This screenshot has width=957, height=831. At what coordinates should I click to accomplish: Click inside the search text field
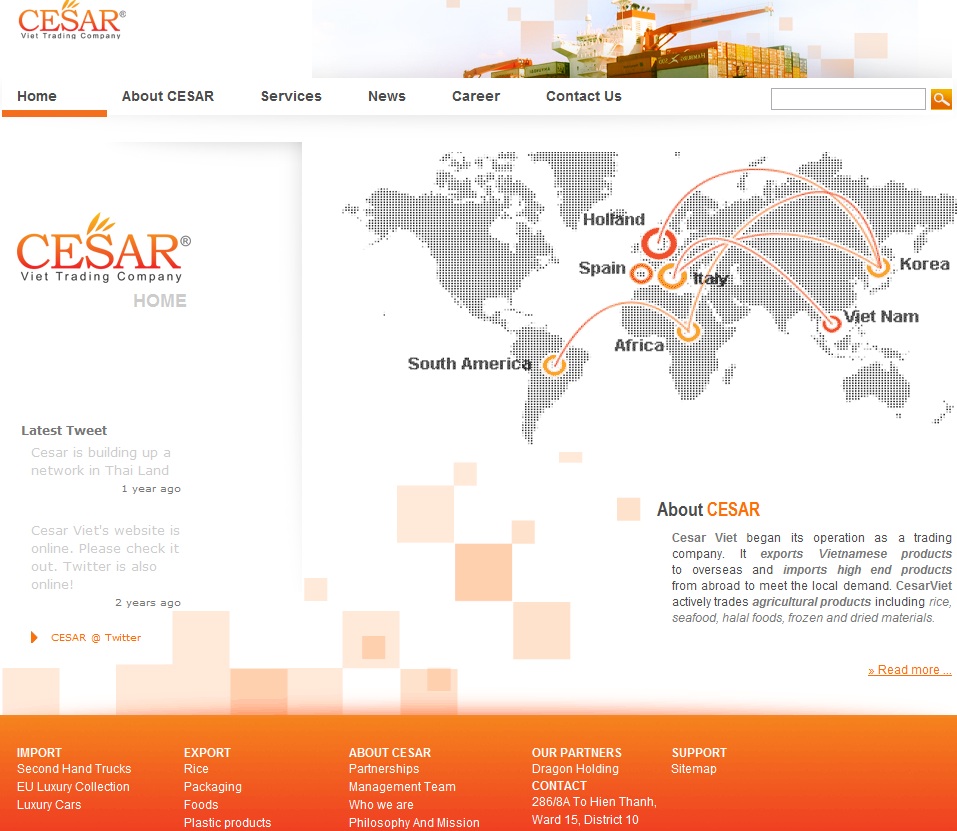point(848,99)
